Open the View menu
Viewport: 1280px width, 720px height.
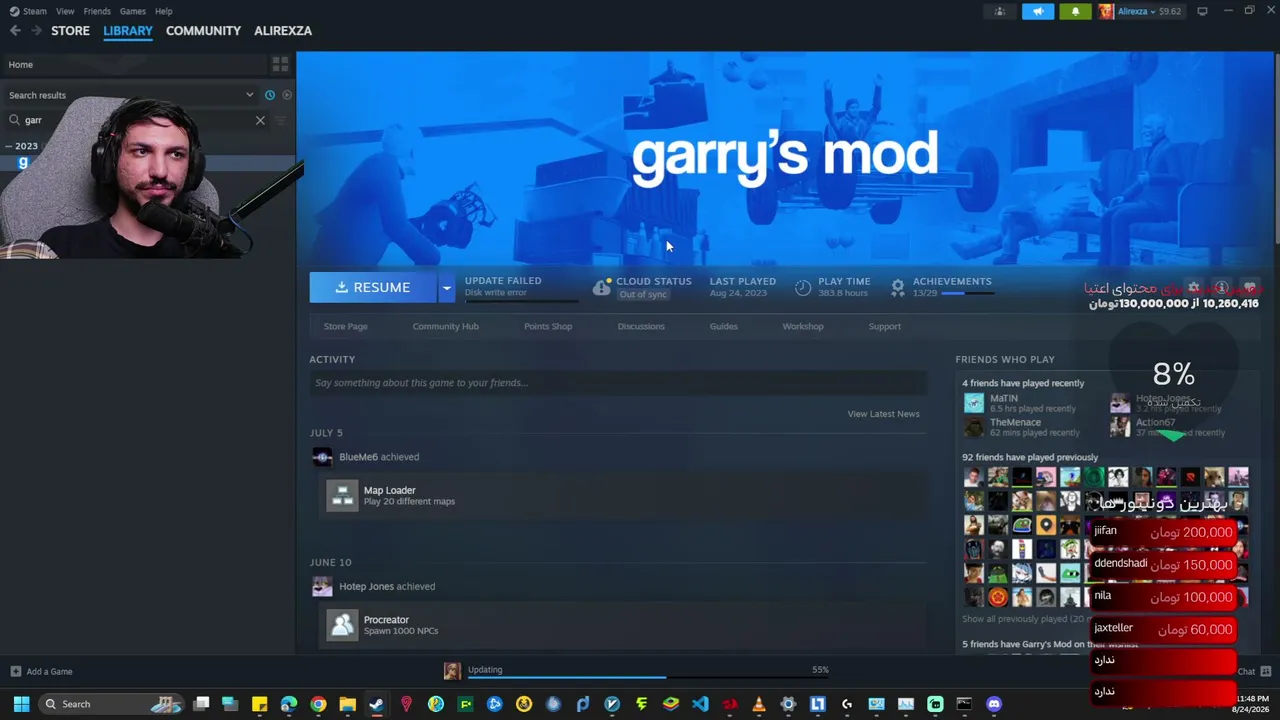(x=65, y=11)
